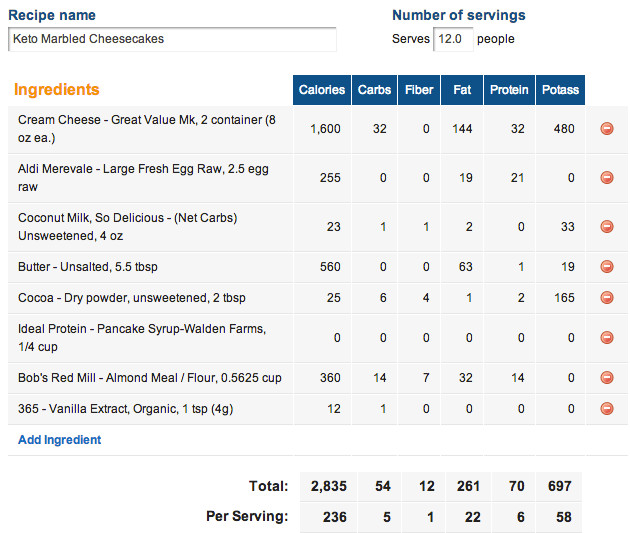Click the 21 protein value for eggs
The image size is (630, 533).
(x=518, y=178)
